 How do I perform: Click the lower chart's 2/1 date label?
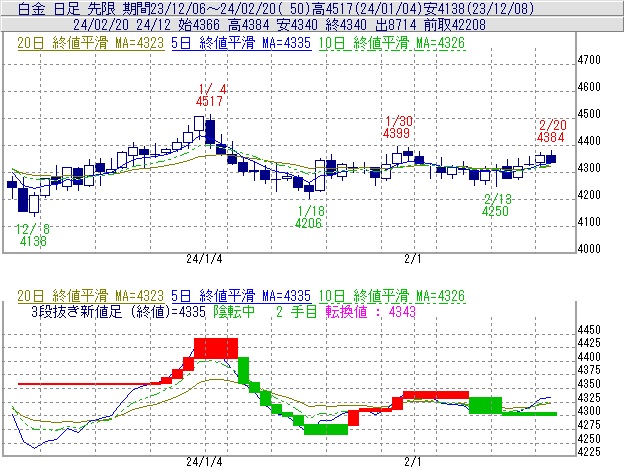coord(413,462)
